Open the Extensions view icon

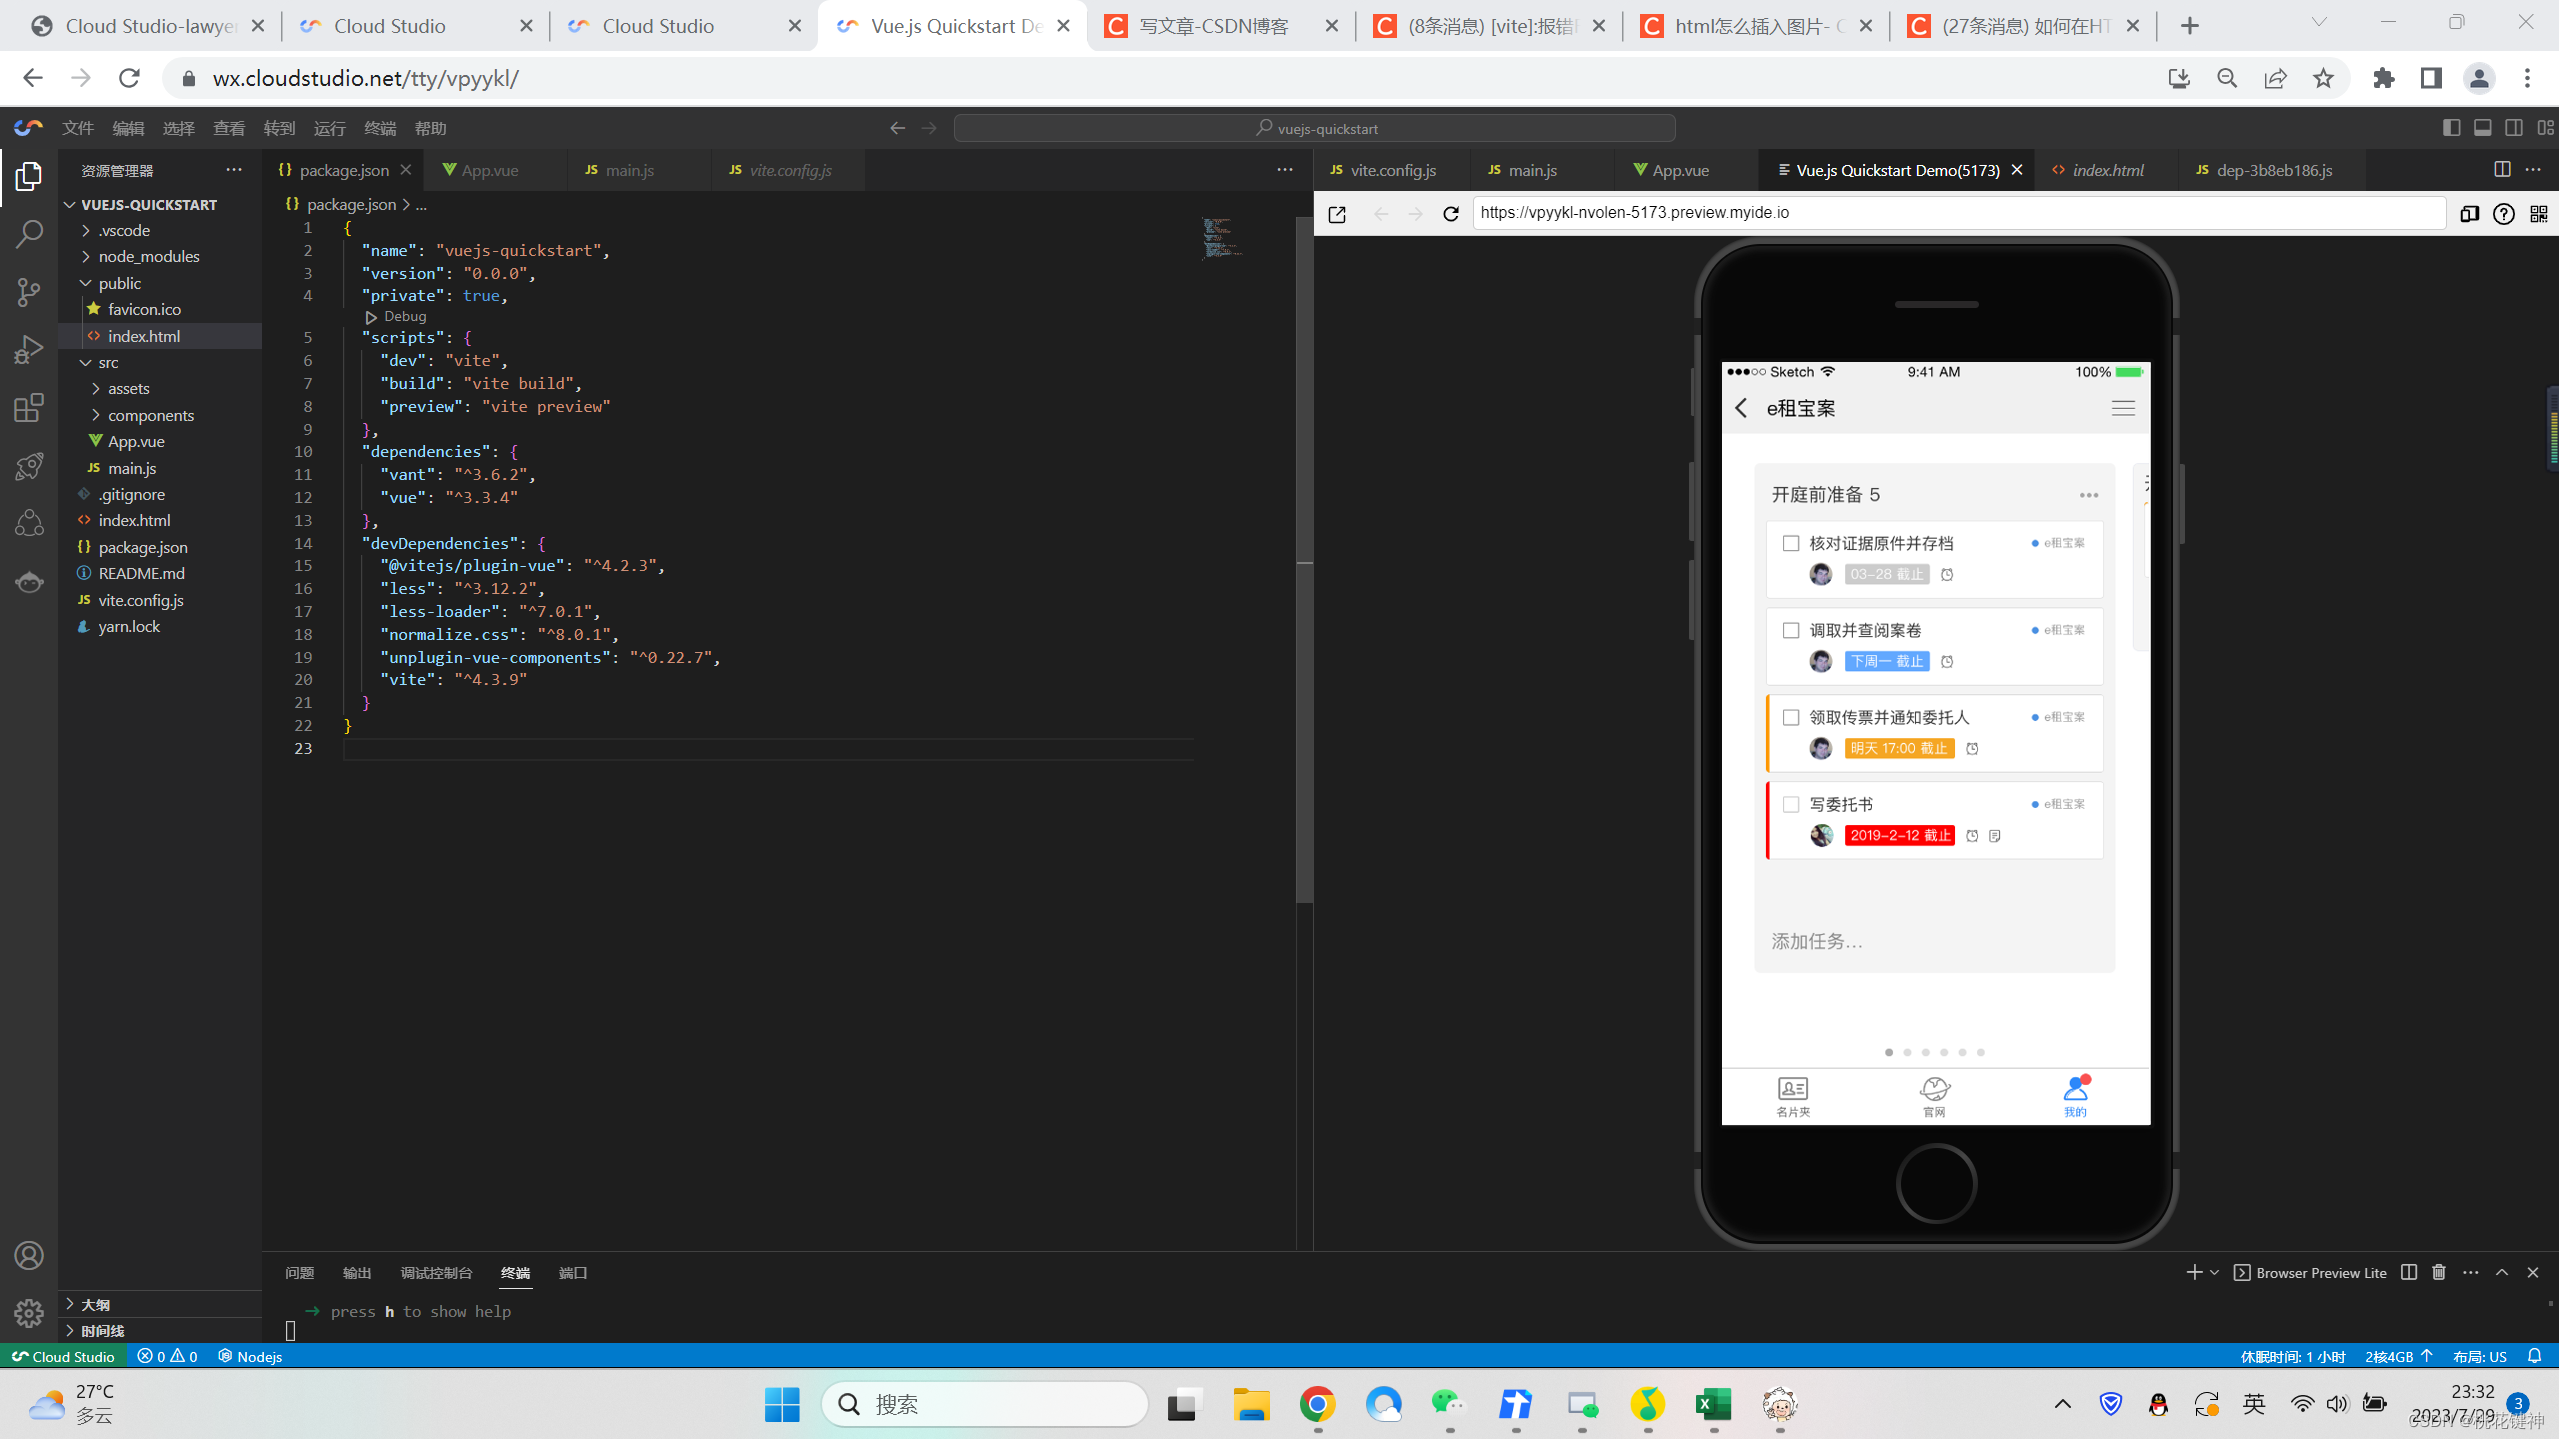coord(29,408)
